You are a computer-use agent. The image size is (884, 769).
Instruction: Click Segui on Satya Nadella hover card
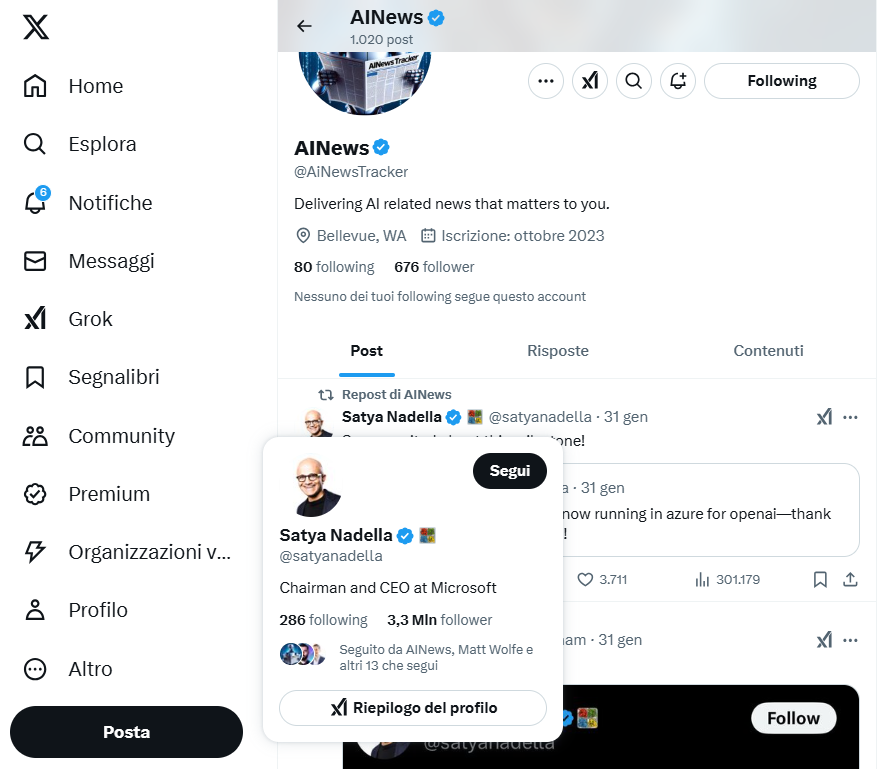(x=510, y=471)
